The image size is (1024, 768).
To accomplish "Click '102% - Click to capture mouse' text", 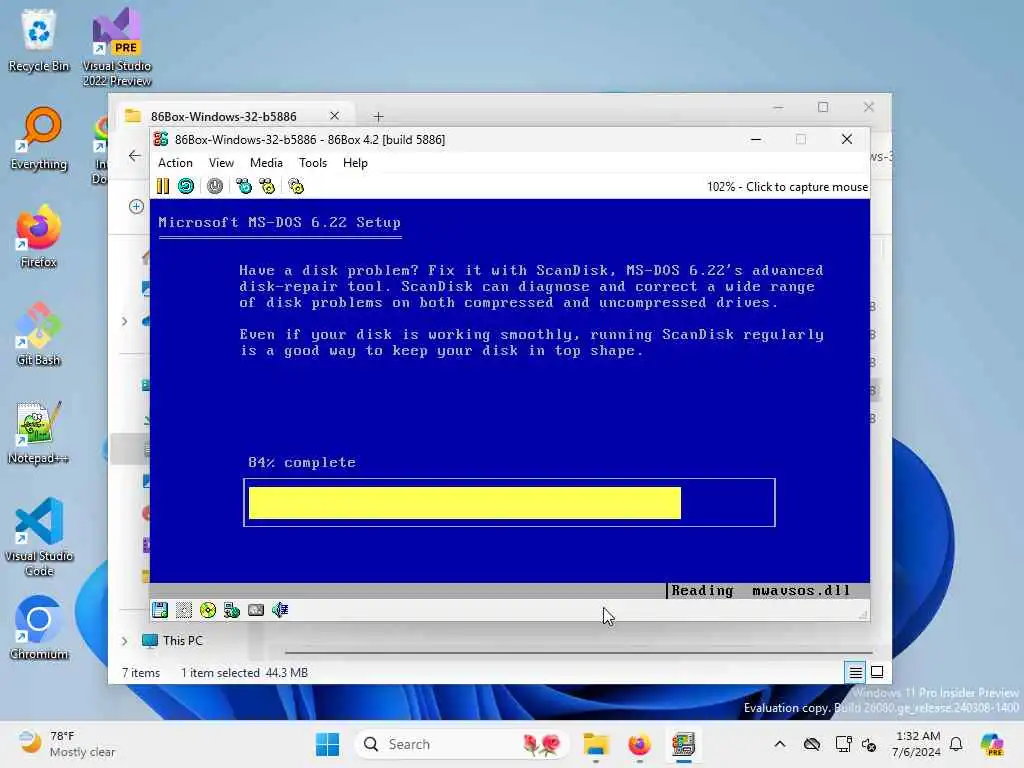I will (787, 187).
